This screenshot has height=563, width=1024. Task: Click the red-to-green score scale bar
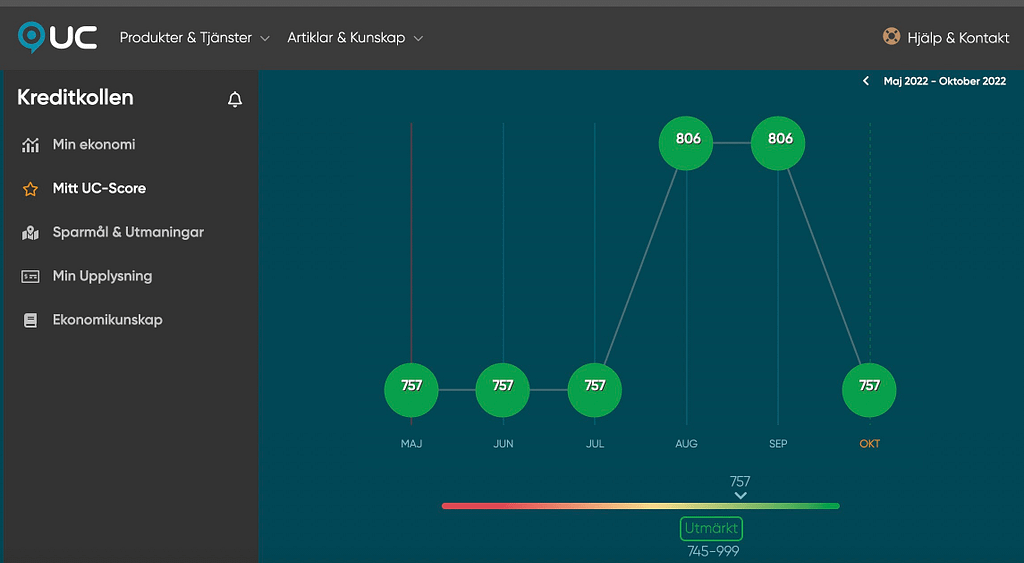coord(640,506)
